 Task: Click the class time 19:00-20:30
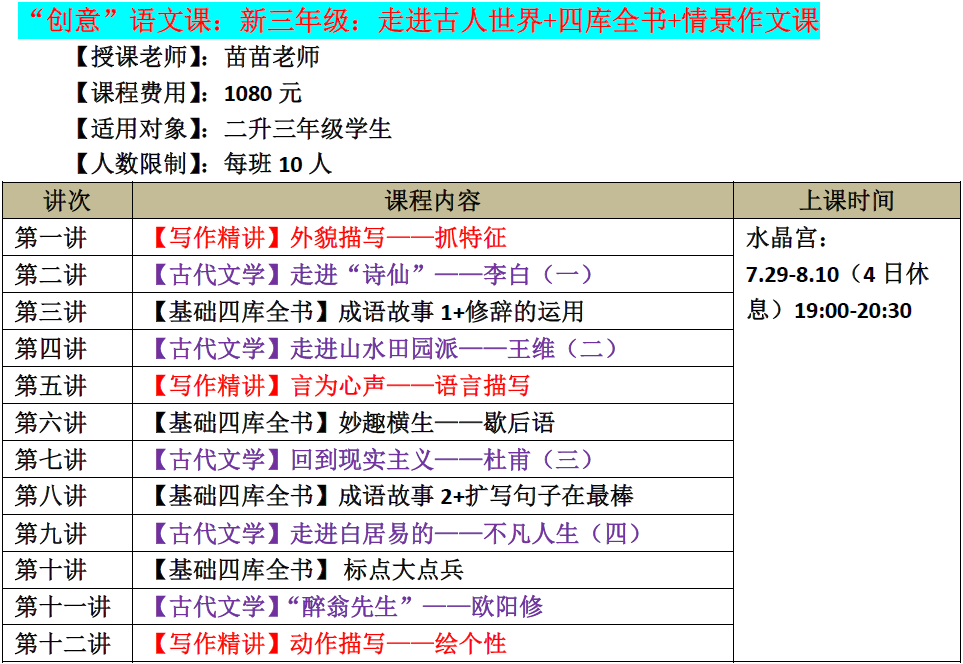tap(853, 311)
